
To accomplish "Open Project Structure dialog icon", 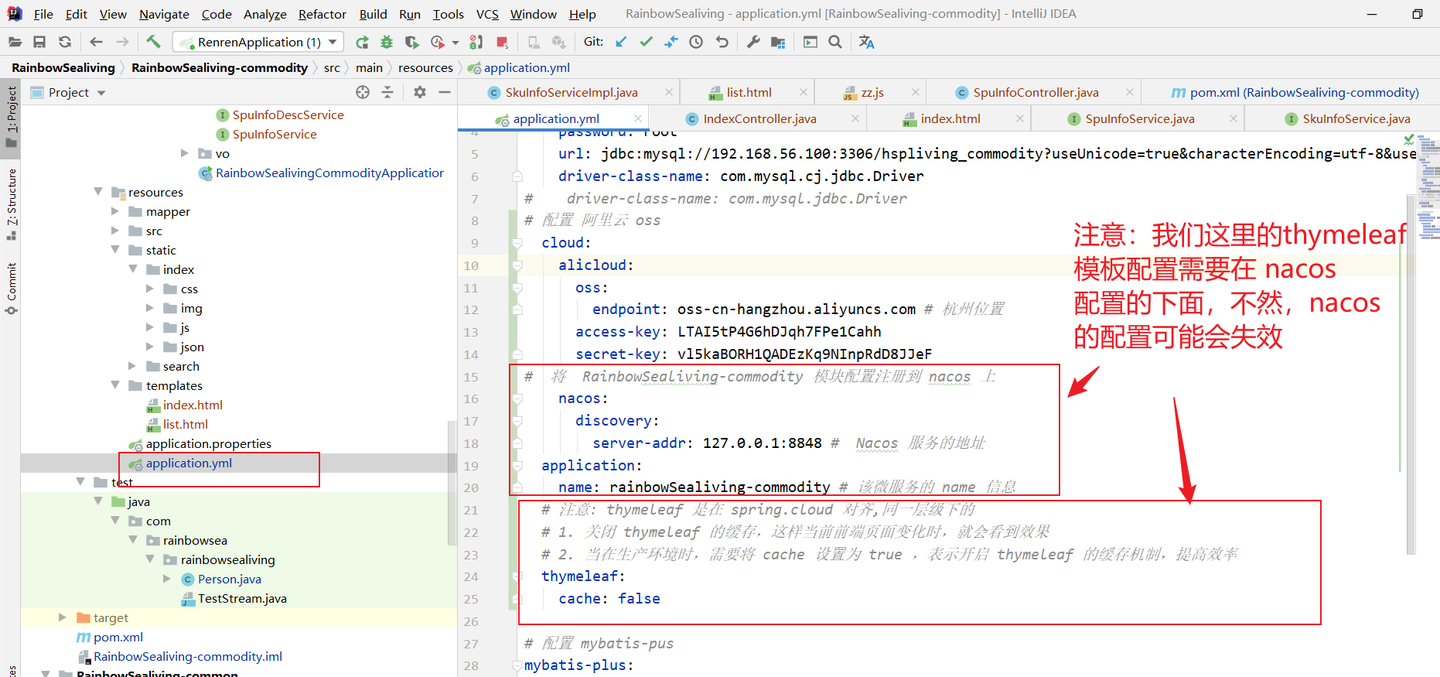I will point(778,41).
